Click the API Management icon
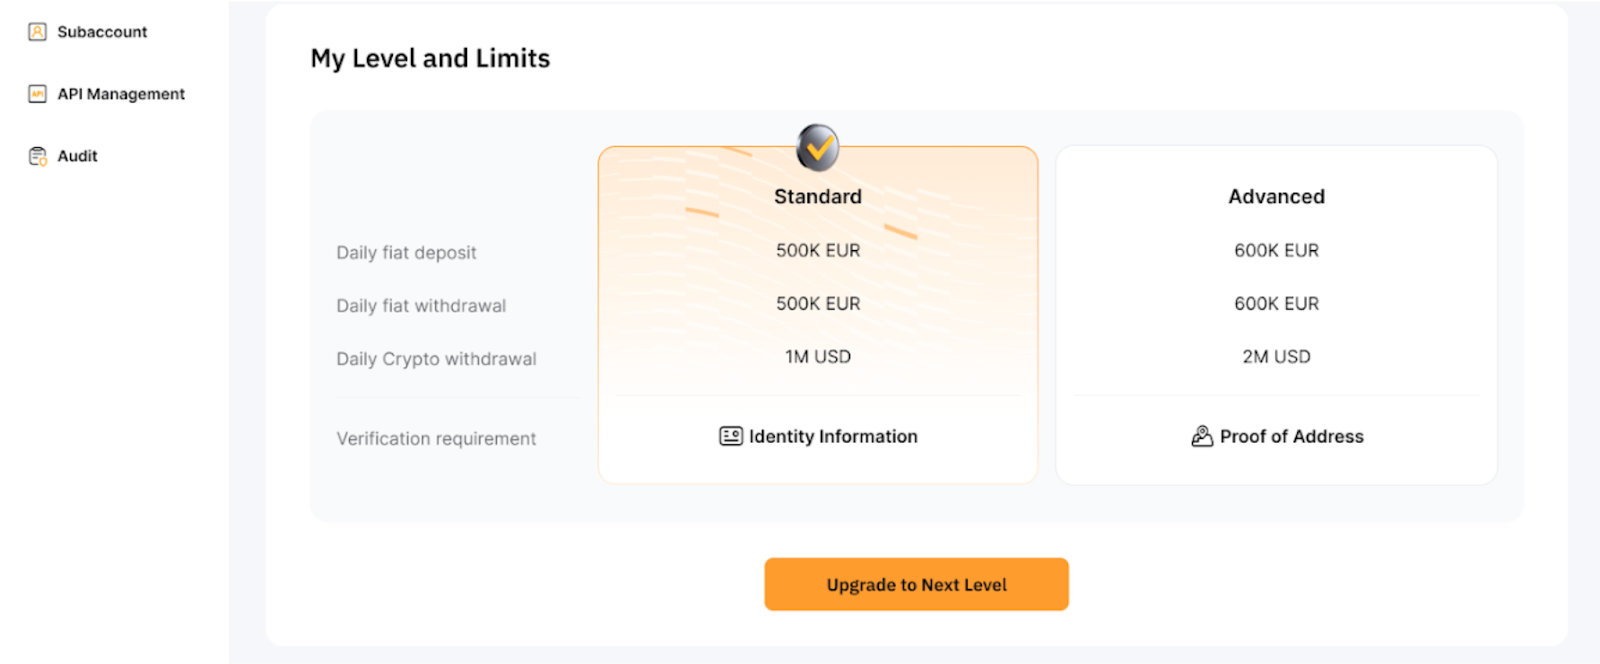 tap(37, 94)
